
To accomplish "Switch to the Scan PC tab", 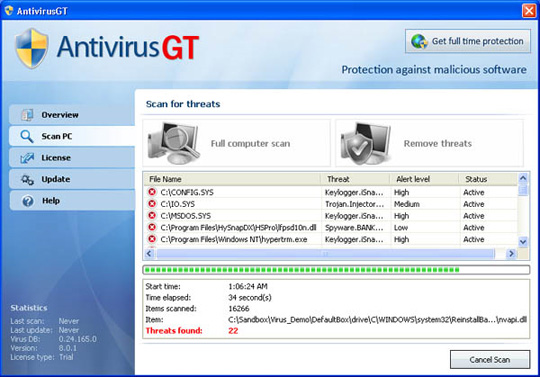I will [72, 136].
